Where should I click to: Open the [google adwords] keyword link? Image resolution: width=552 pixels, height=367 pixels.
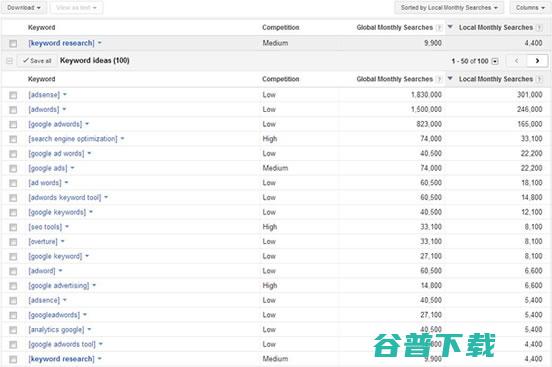[55, 124]
